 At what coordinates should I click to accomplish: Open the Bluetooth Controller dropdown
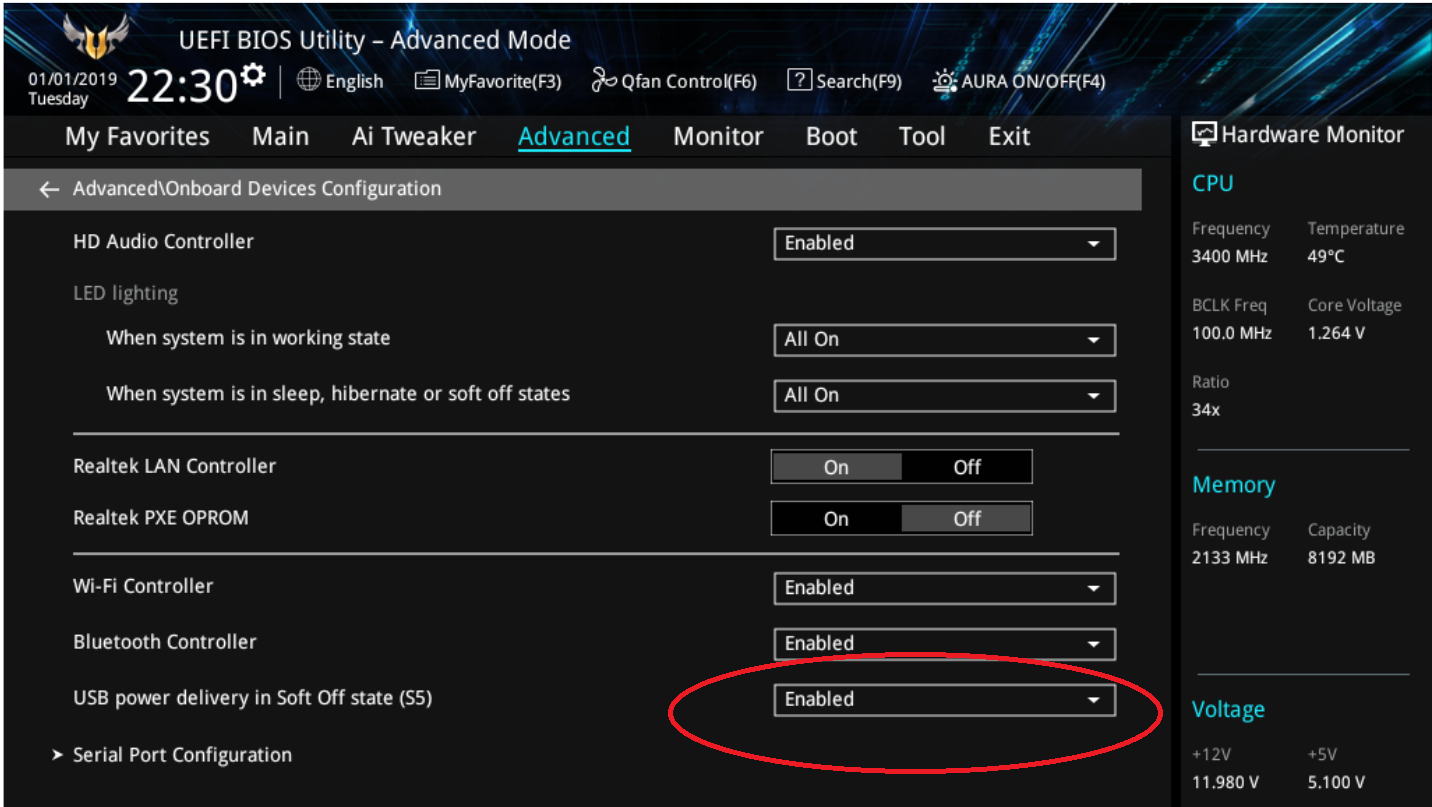tap(944, 644)
